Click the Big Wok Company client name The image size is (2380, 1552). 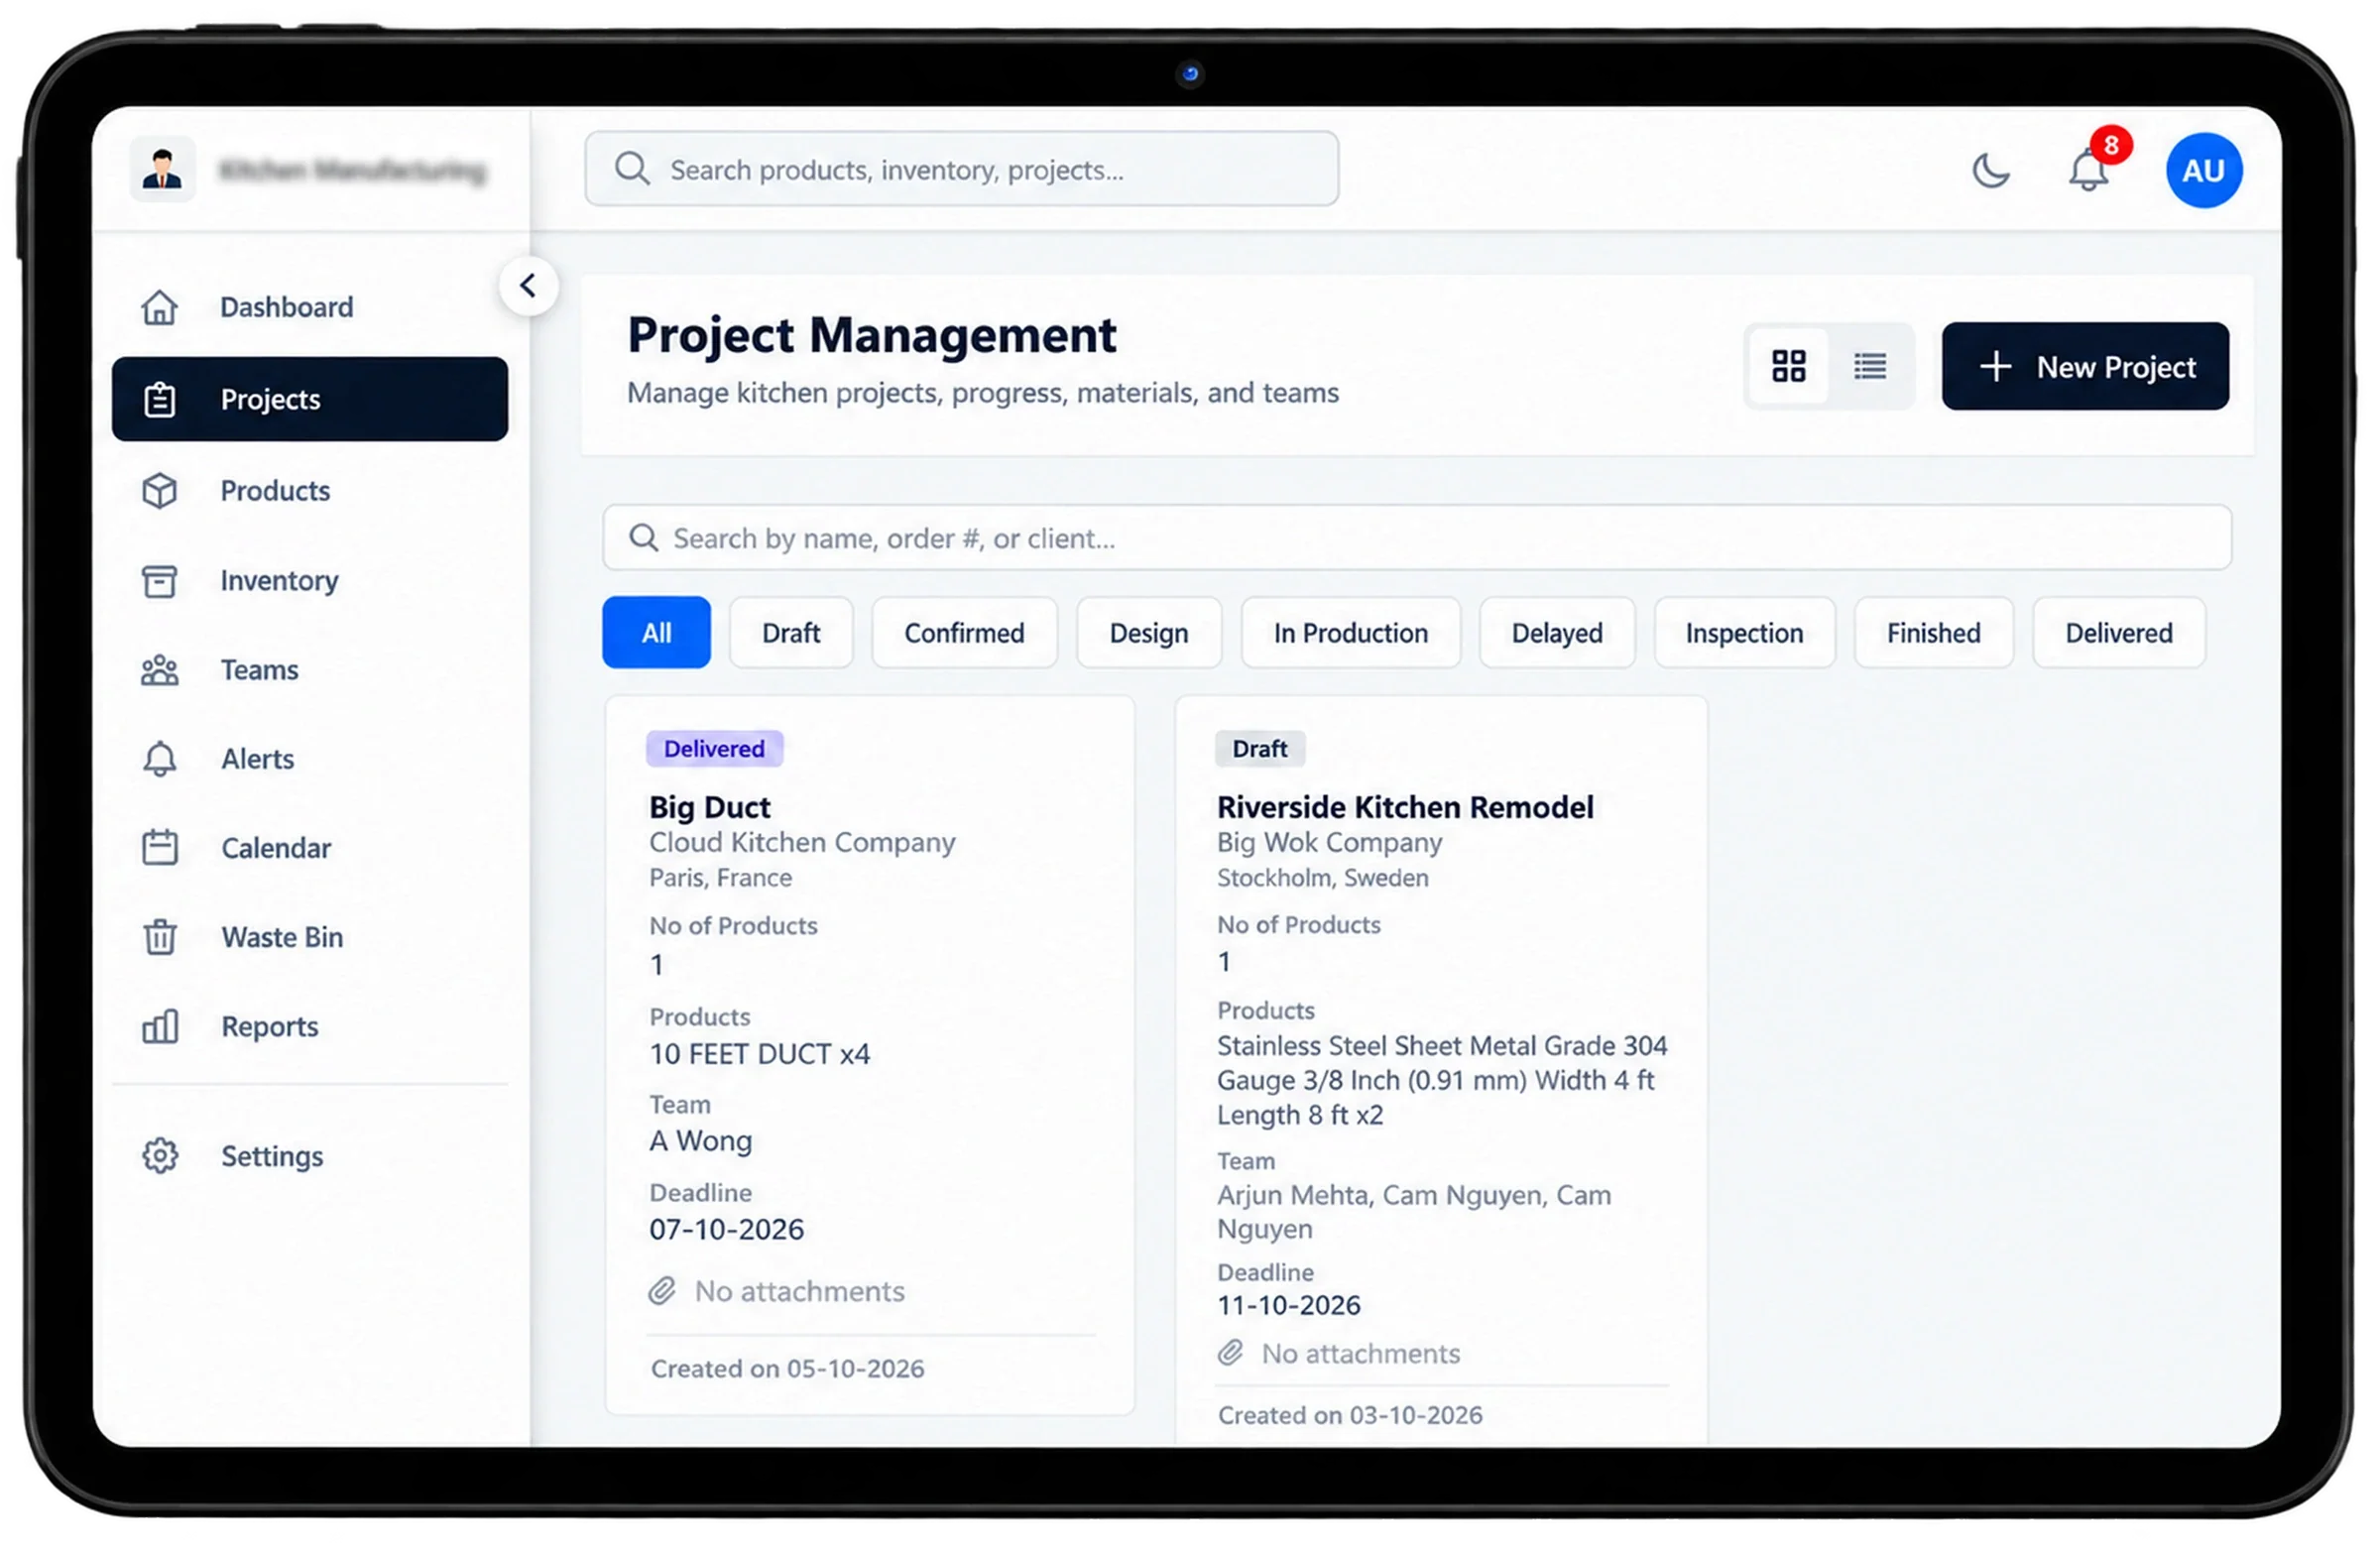pyautogui.click(x=1329, y=843)
